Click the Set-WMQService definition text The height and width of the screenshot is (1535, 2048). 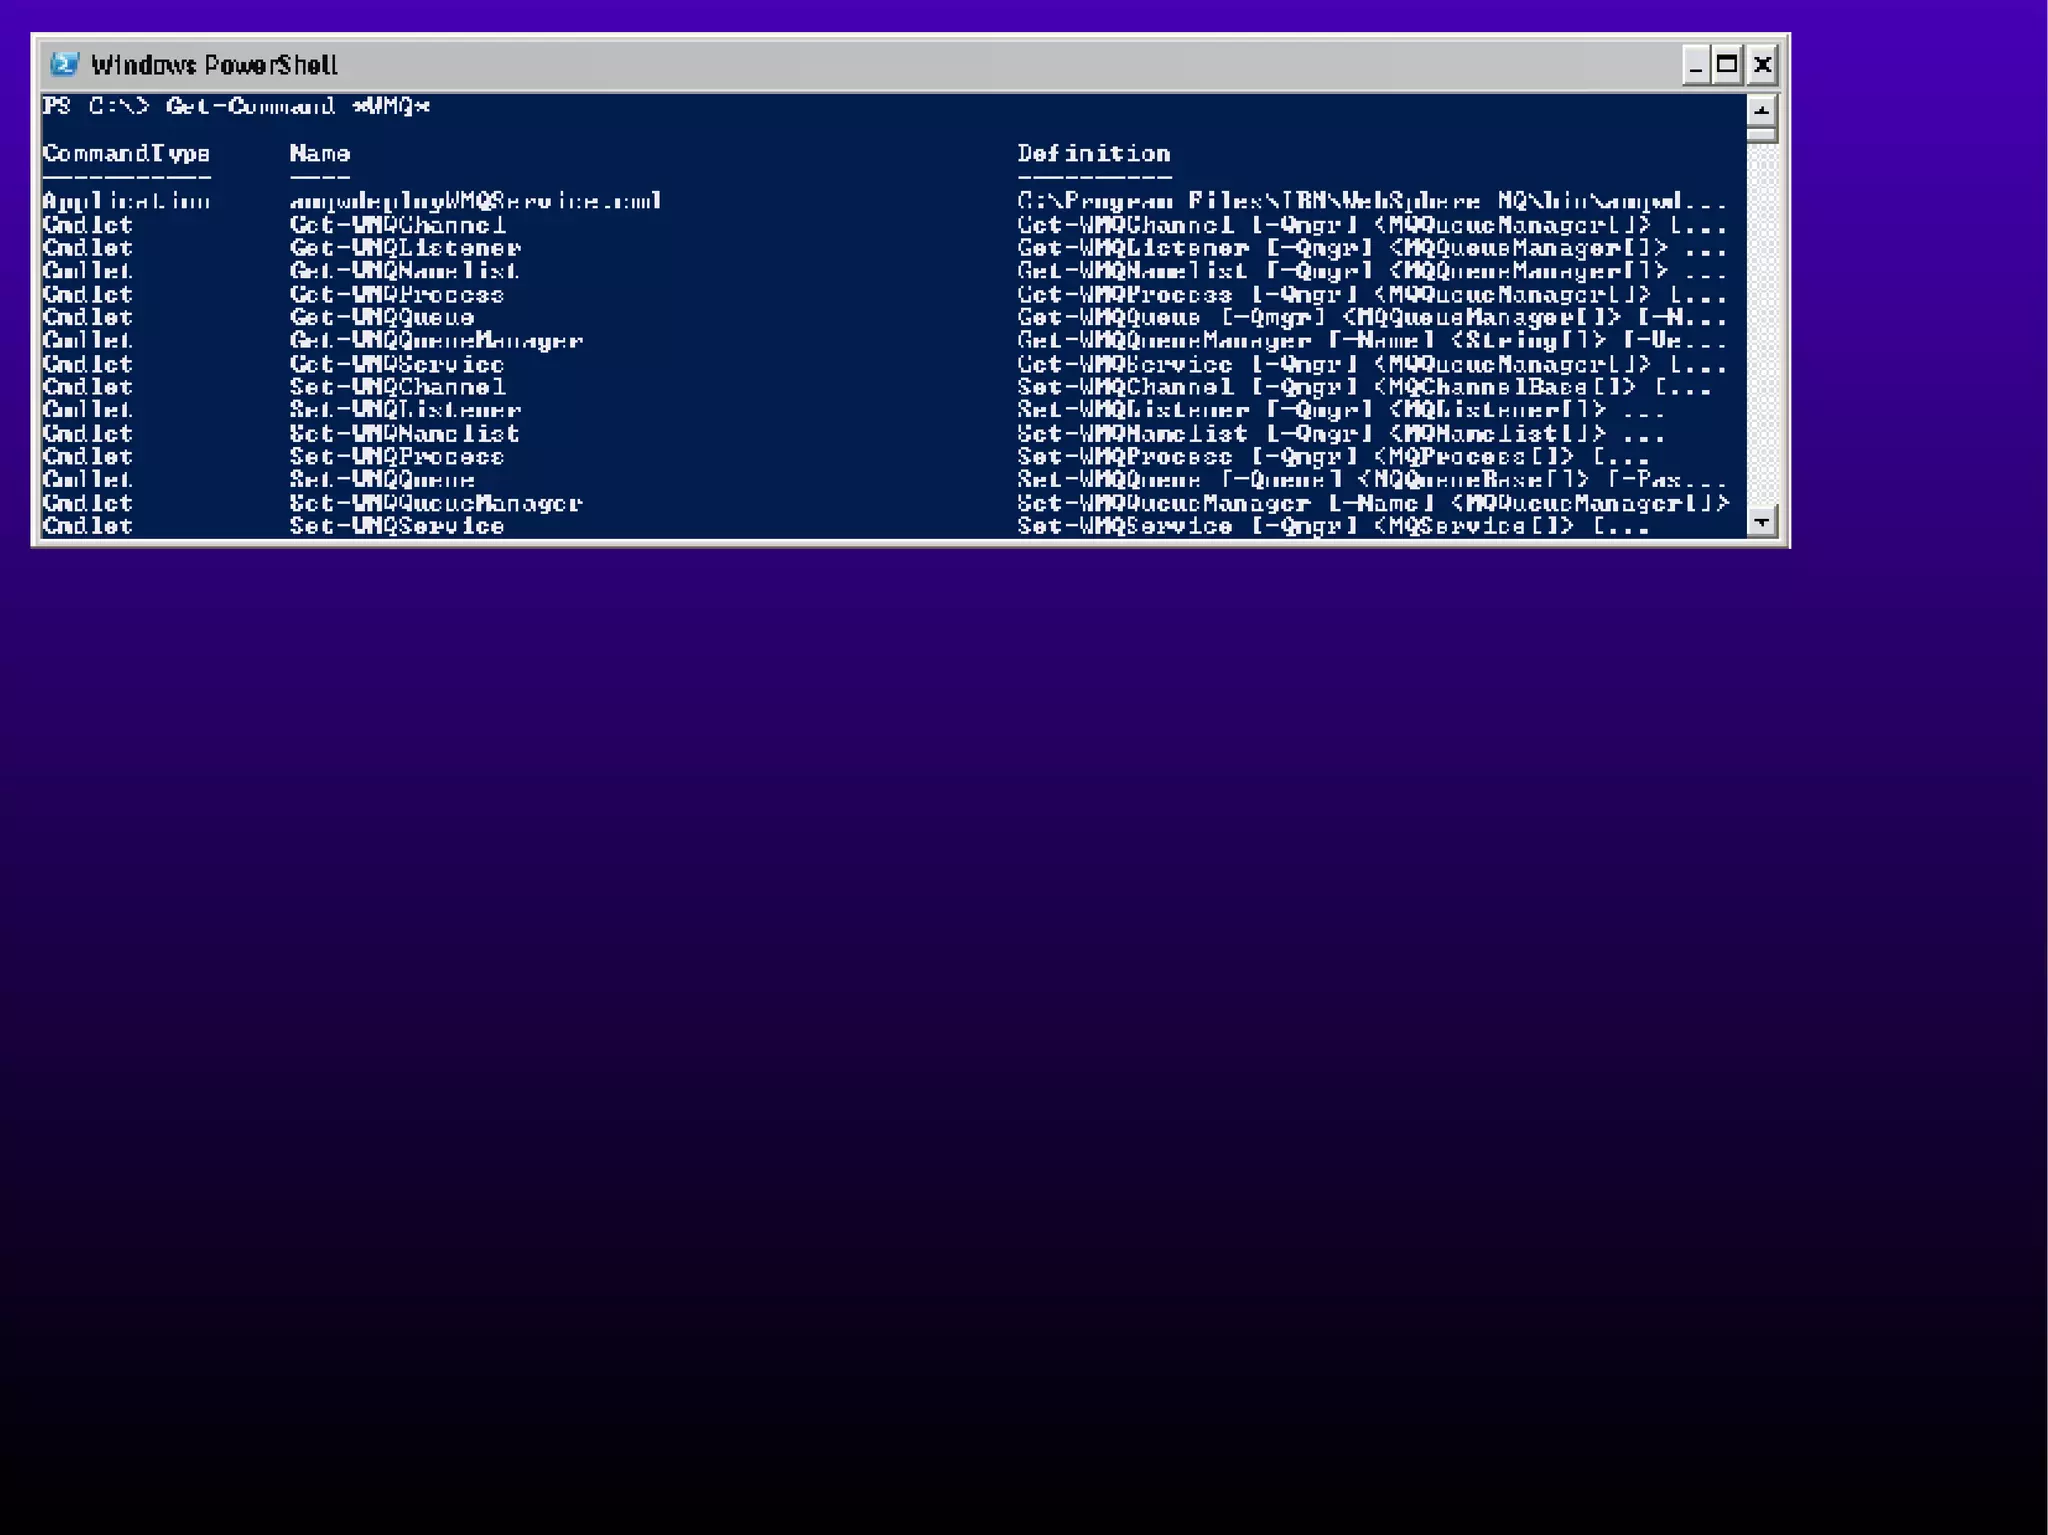pos(1332,526)
